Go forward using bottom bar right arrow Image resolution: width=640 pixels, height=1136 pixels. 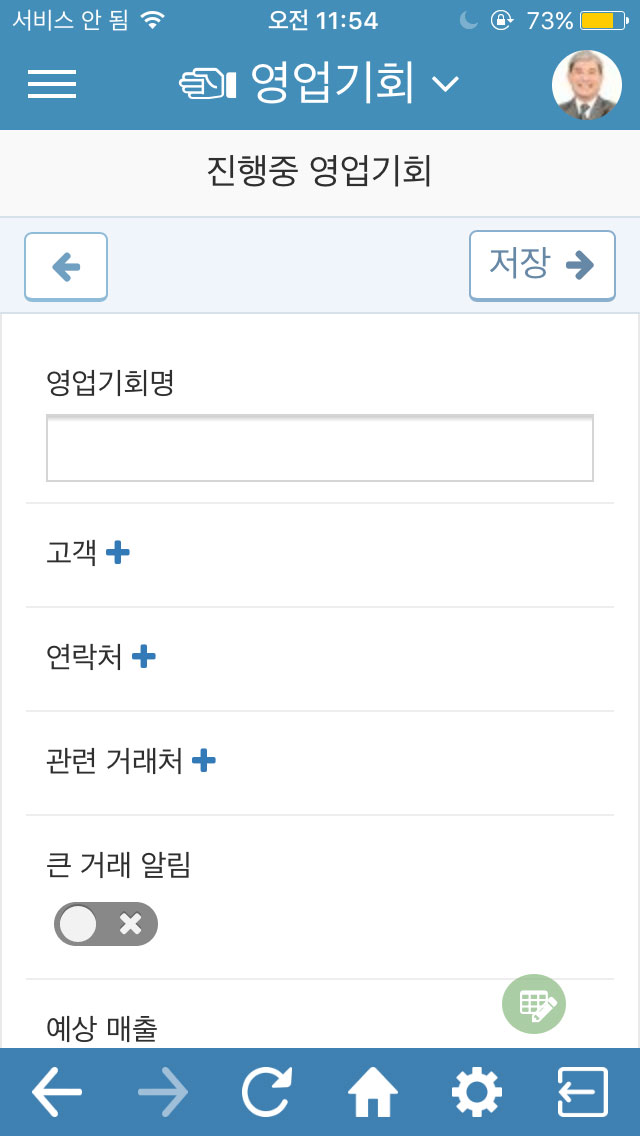coord(163,1092)
